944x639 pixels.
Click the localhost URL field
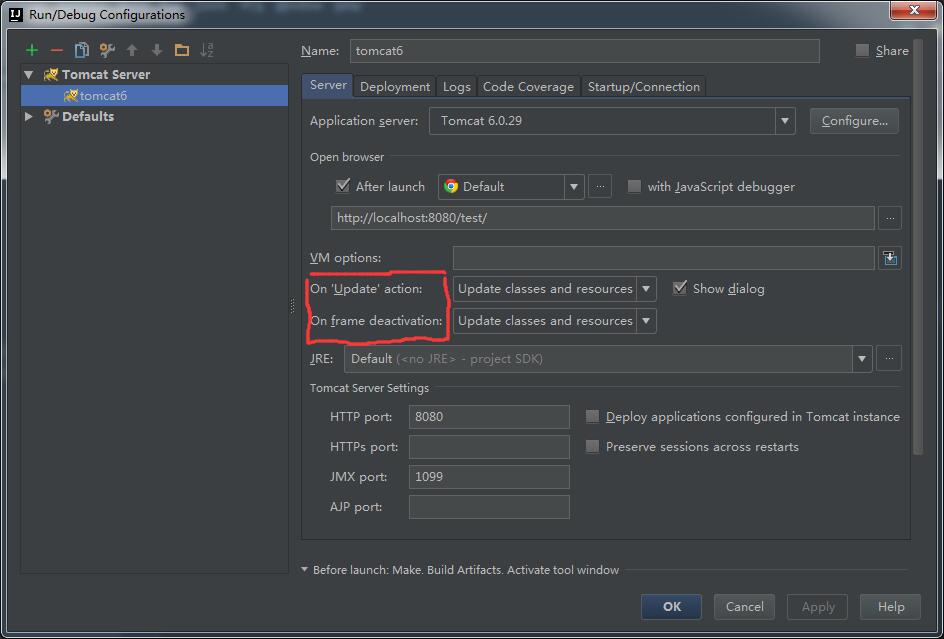pyautogui.click(x=603, y=218)
